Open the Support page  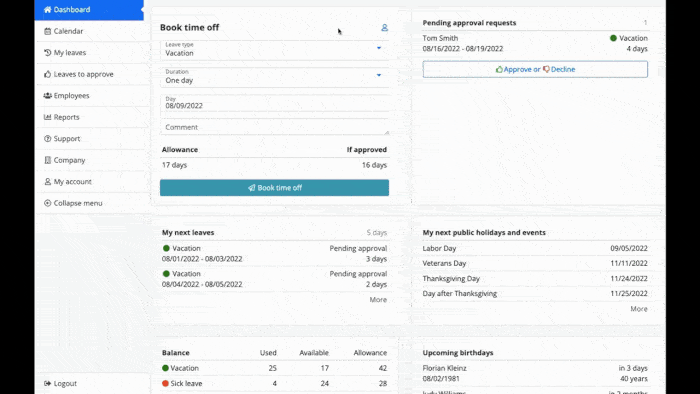pos(89,138)
